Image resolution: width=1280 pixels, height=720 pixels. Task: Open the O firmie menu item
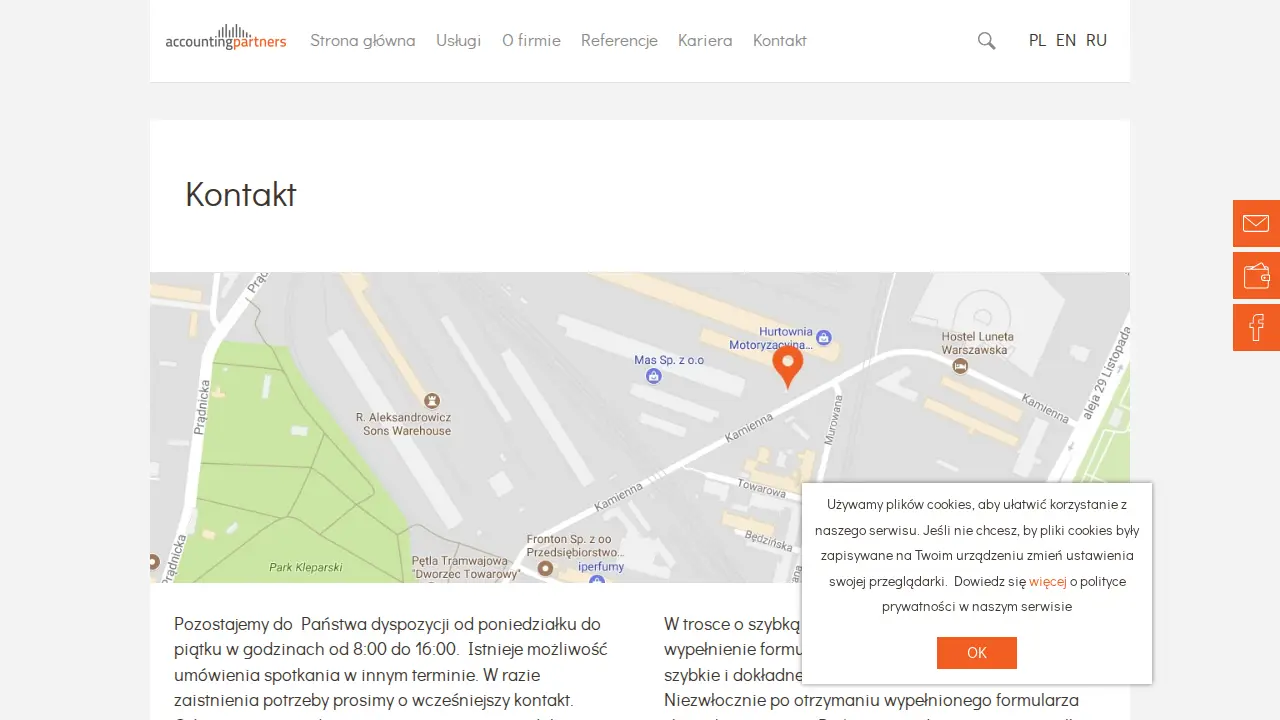click(x=531, y=40)
